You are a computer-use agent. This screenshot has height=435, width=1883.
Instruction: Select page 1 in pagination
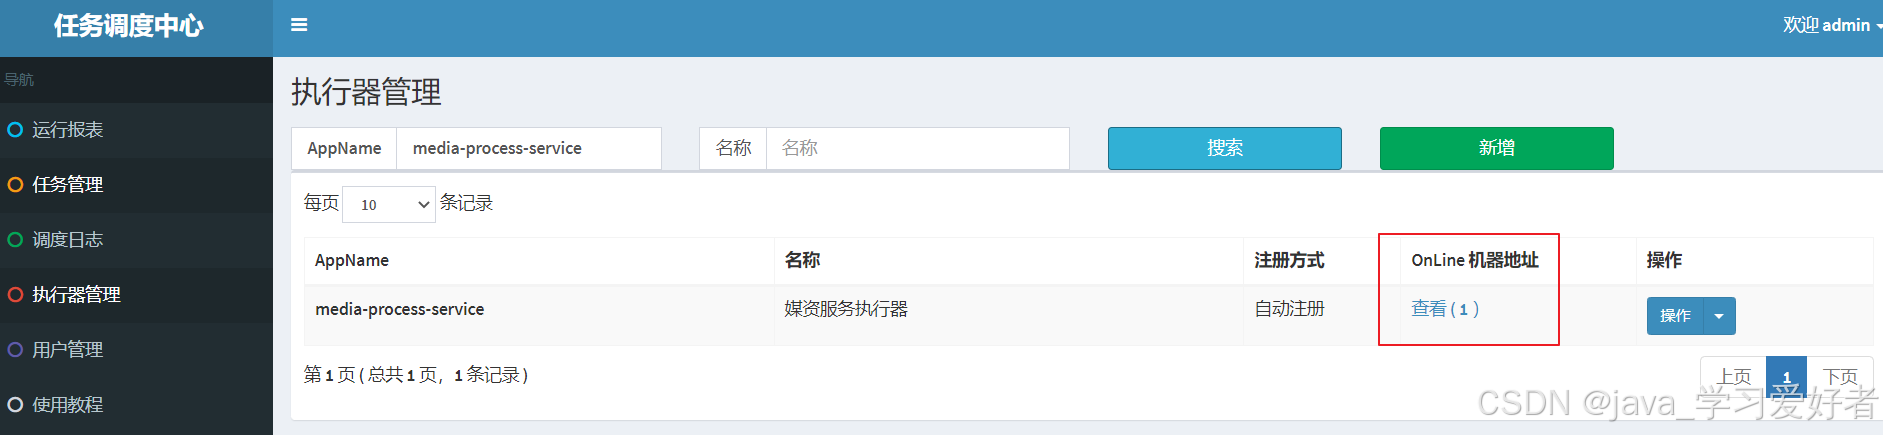1787,377
